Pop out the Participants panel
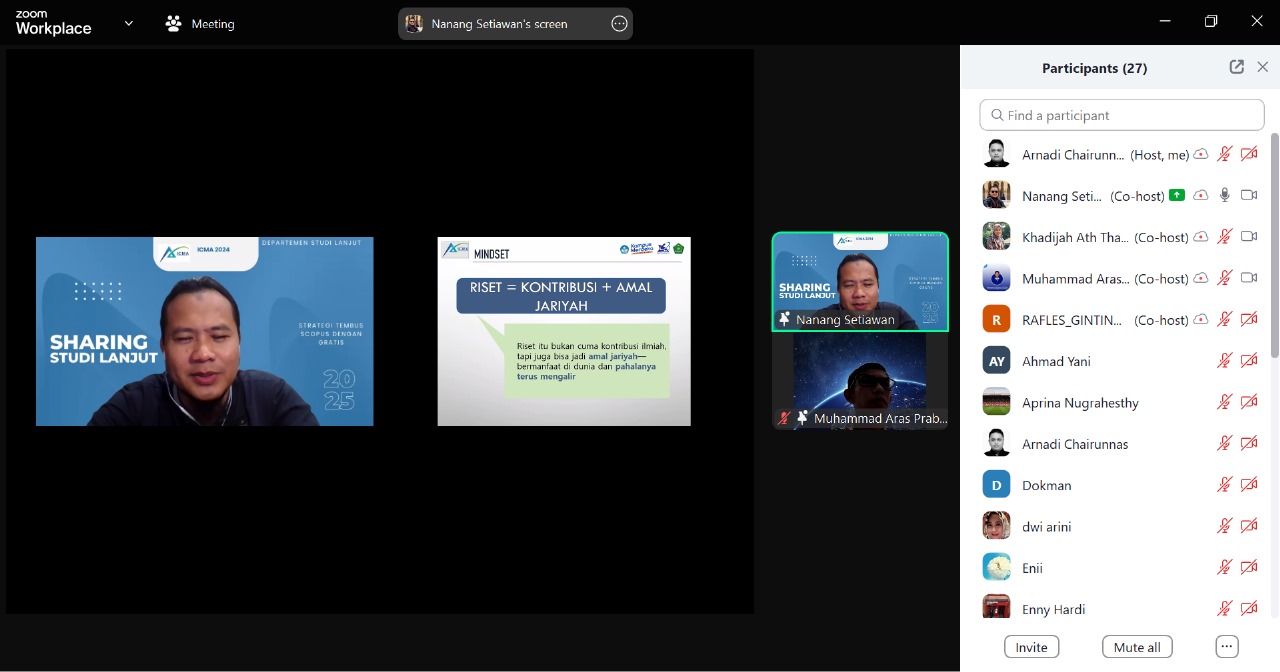This screenshot has height=672, width=1280. (1237, 67)
